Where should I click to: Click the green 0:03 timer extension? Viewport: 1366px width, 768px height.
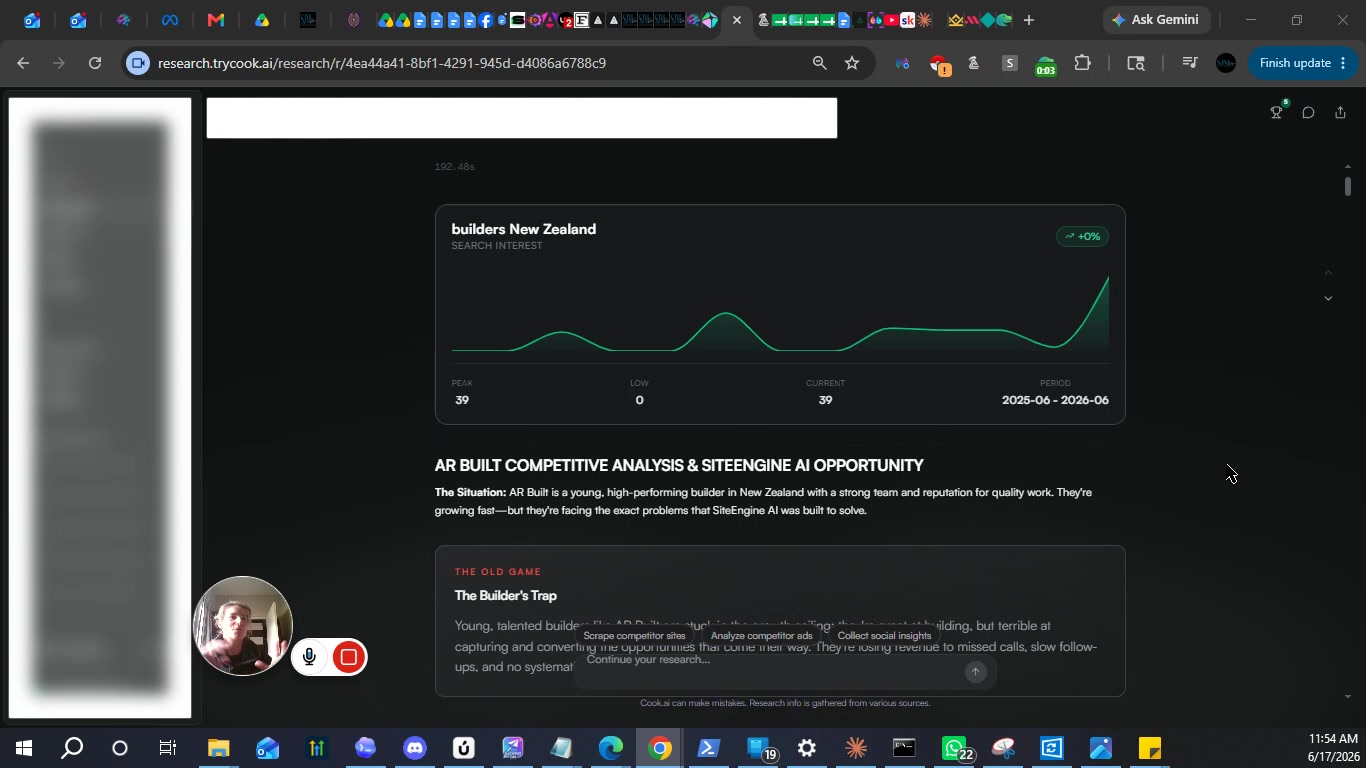(1045, 65)
